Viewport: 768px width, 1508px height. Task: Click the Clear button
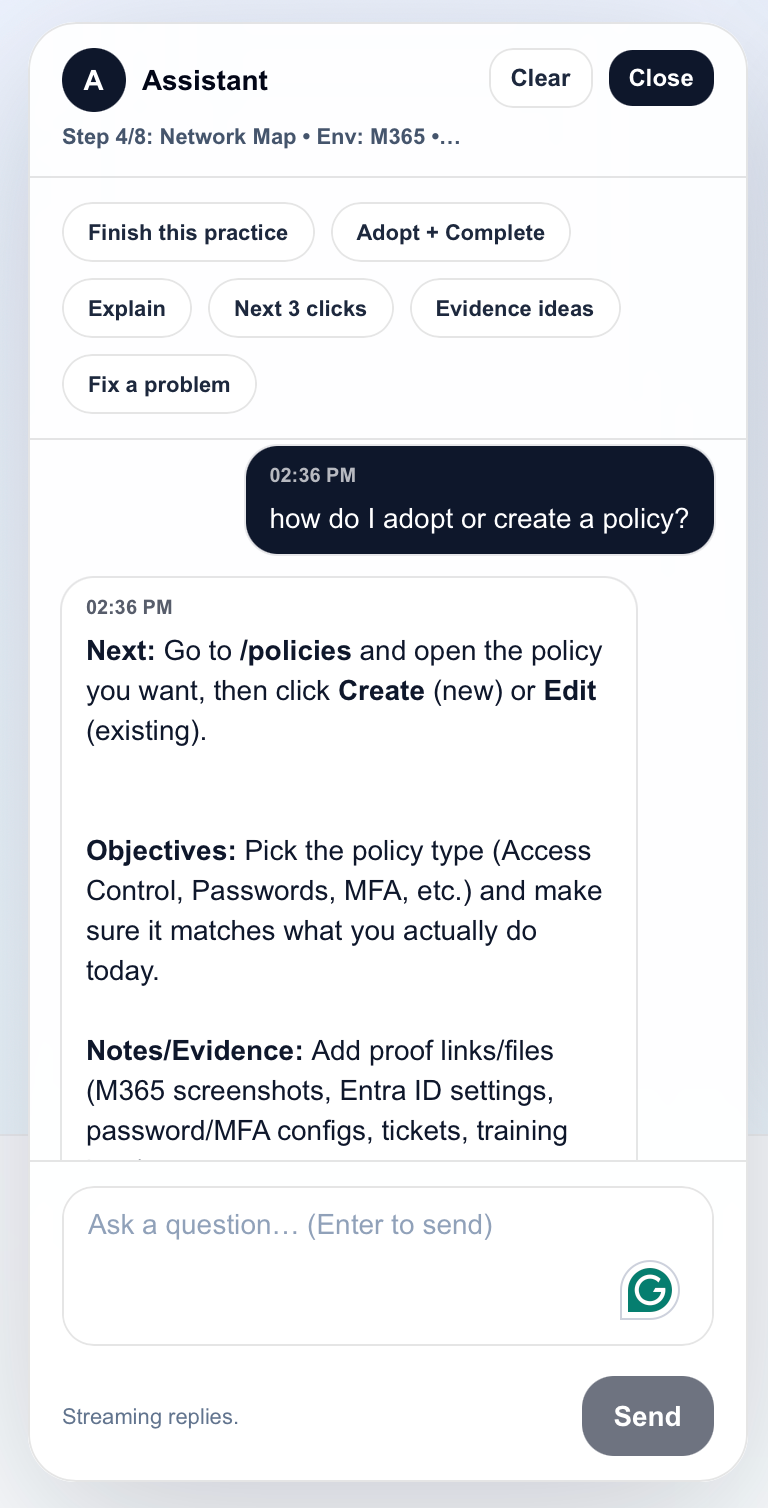pyautogui.click(x=541, y=77)
